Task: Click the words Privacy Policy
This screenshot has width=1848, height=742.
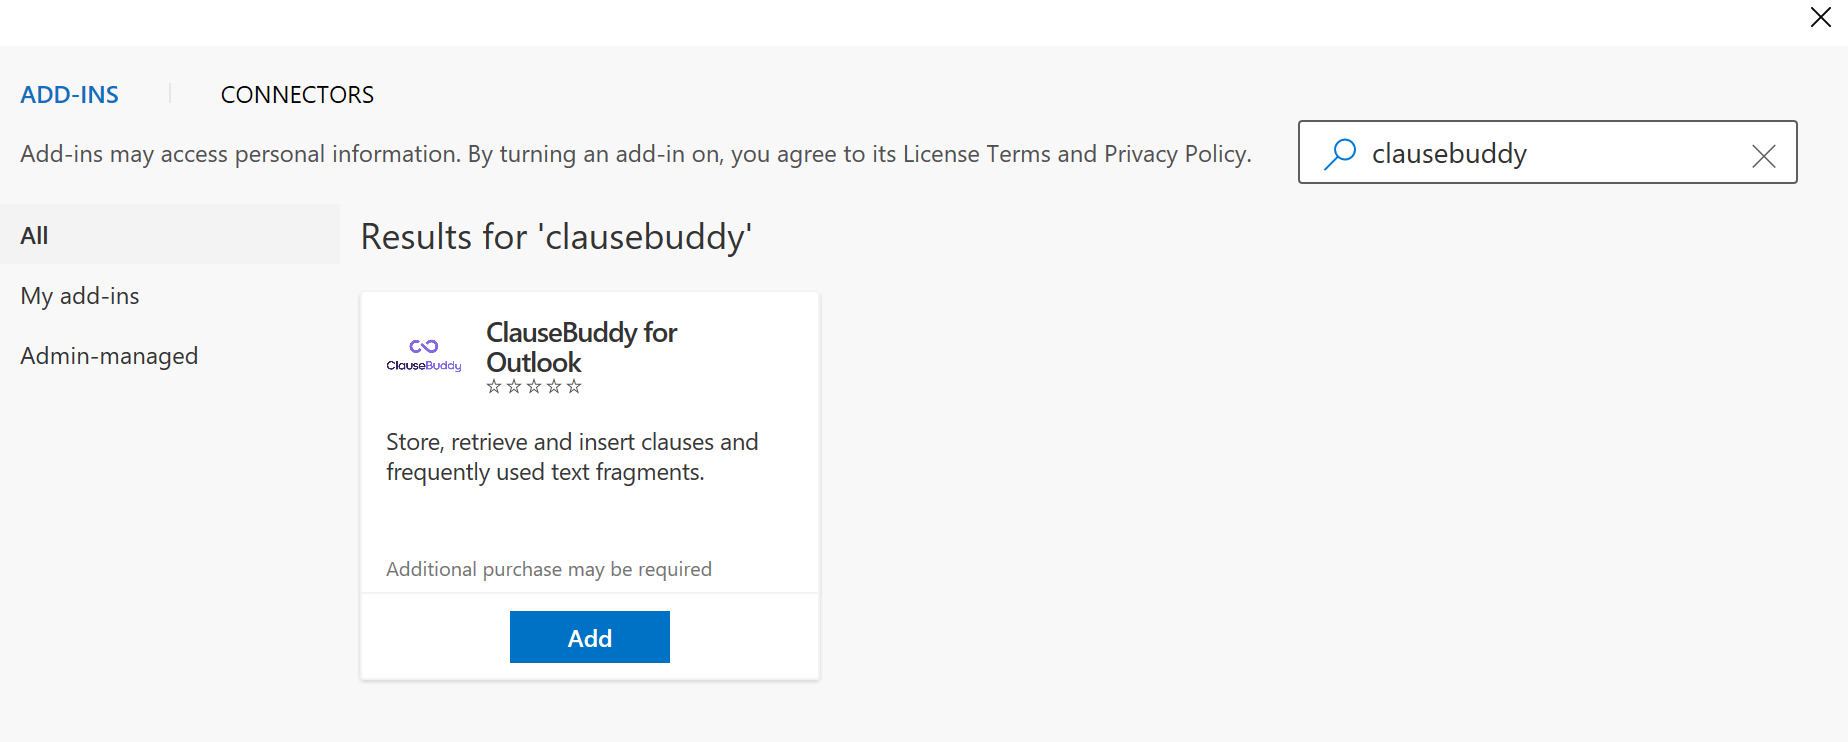Action: pos(1175,154)
